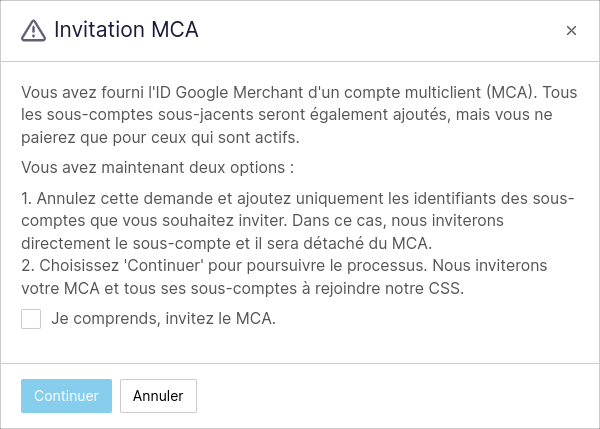Click the blue Continuer button
This screenshot has height=429, width=600.
tap(67, 396)
